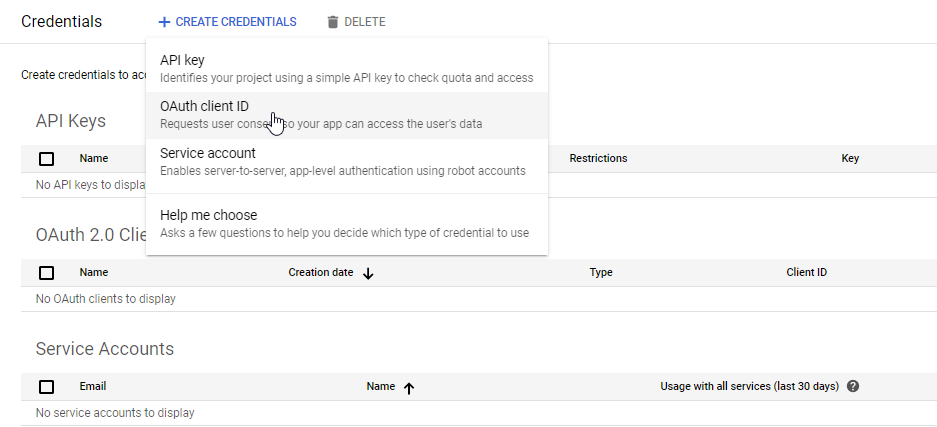
Task: Click the plus icon beside Create Credentials
Action: pyautogui.click(x=164, y=22)
